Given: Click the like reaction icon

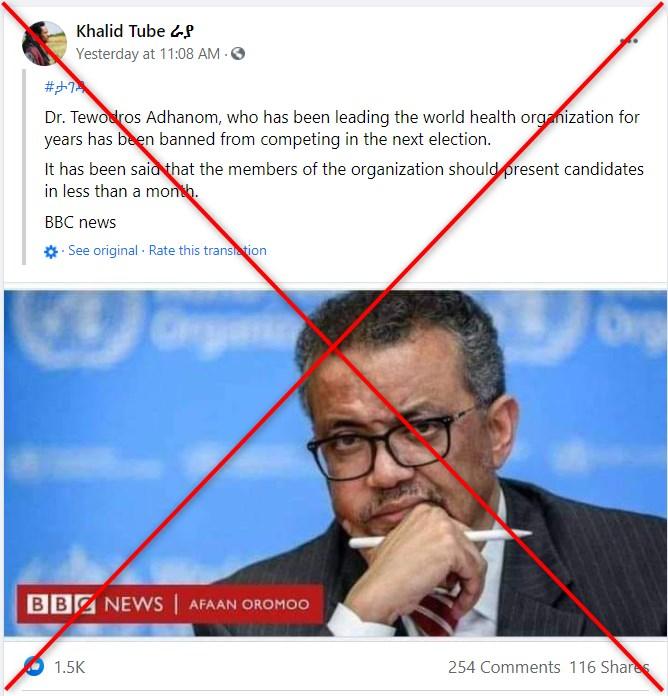Looking at the screenshot, I should [34, 666].
